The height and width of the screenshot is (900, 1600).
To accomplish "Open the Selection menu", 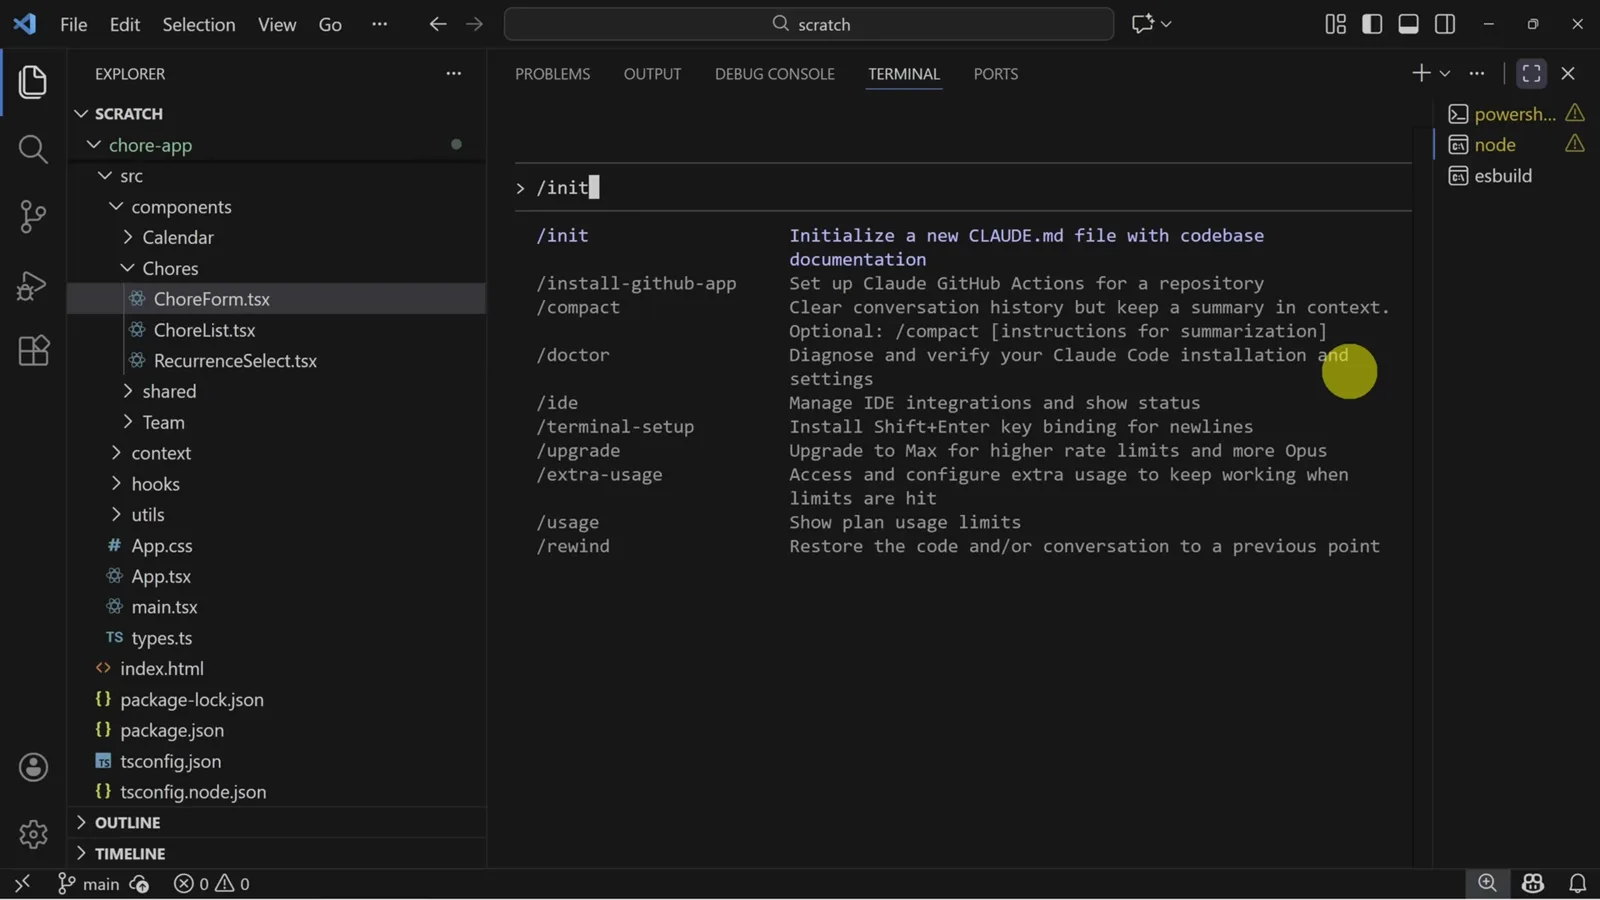I will coord(199,24).
